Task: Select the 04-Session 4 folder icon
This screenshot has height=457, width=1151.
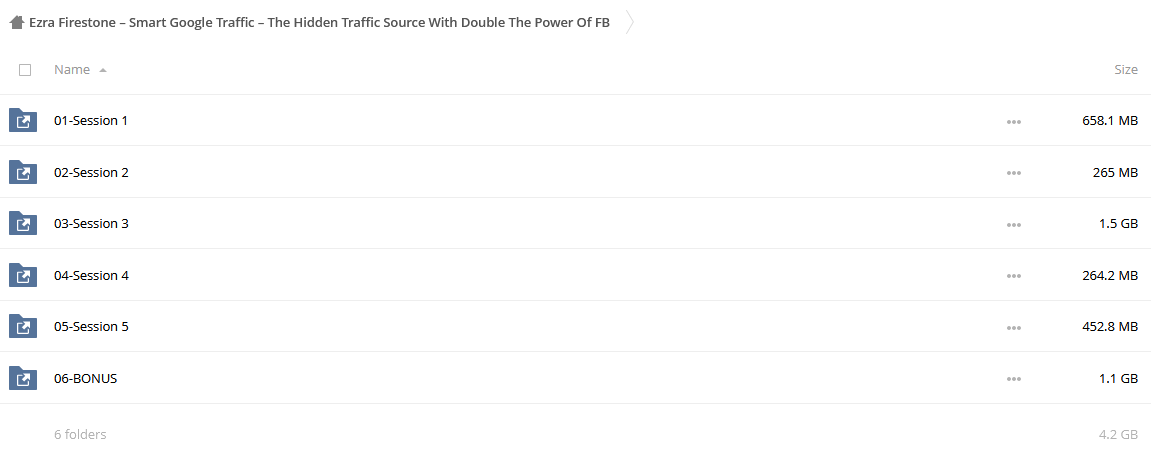Action: [x=23, y=276]
